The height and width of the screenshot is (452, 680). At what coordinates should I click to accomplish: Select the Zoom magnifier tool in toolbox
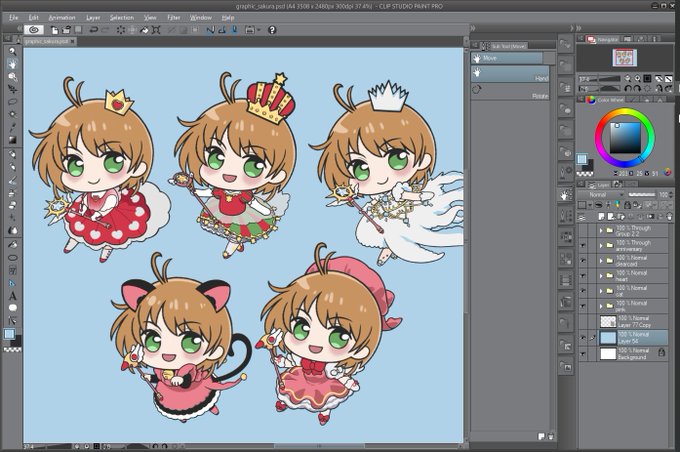pos(13,52)
